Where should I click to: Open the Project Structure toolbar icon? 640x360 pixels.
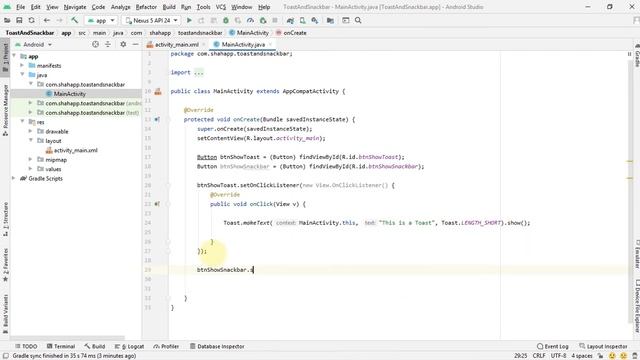tap(330, 20)
